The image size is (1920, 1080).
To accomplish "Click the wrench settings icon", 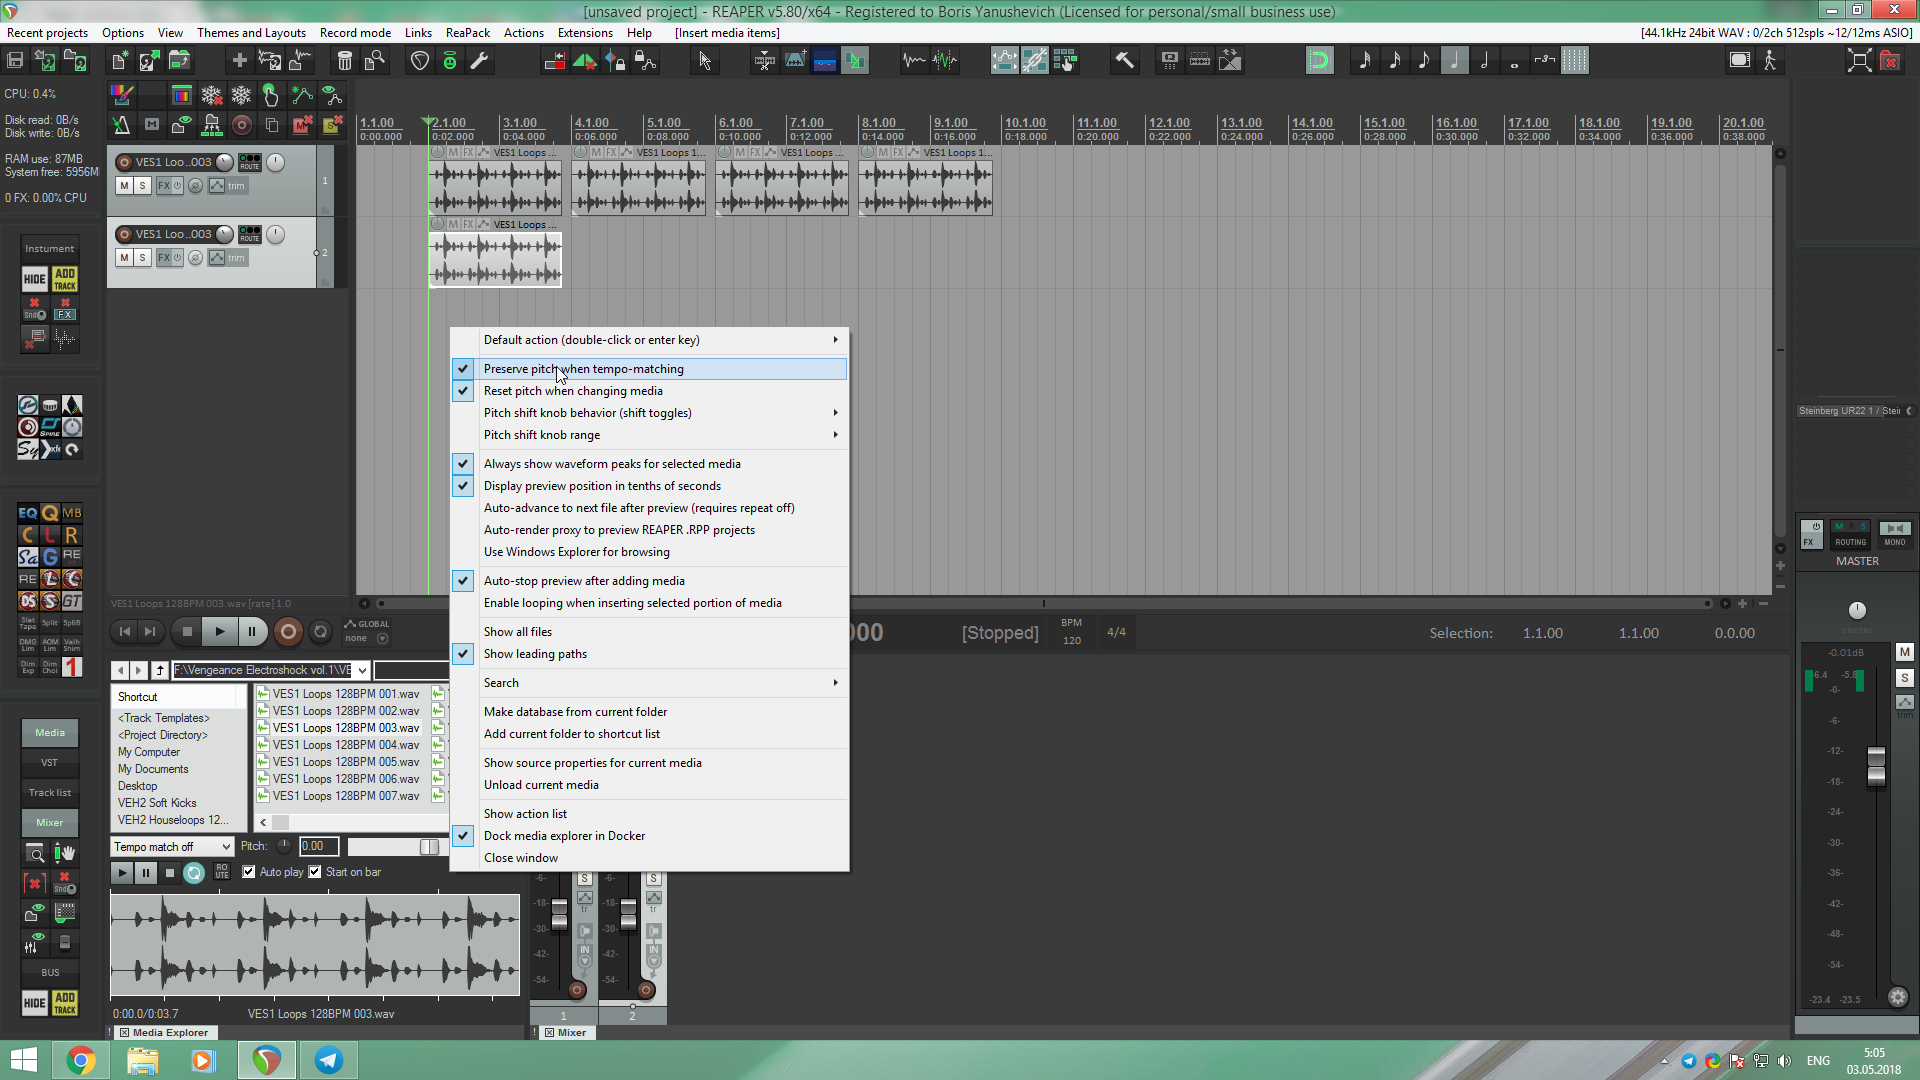I will [479, 61].
